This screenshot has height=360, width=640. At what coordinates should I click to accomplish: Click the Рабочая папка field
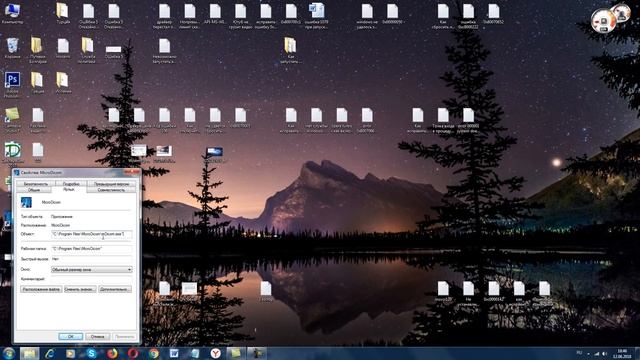pos(91,249)
